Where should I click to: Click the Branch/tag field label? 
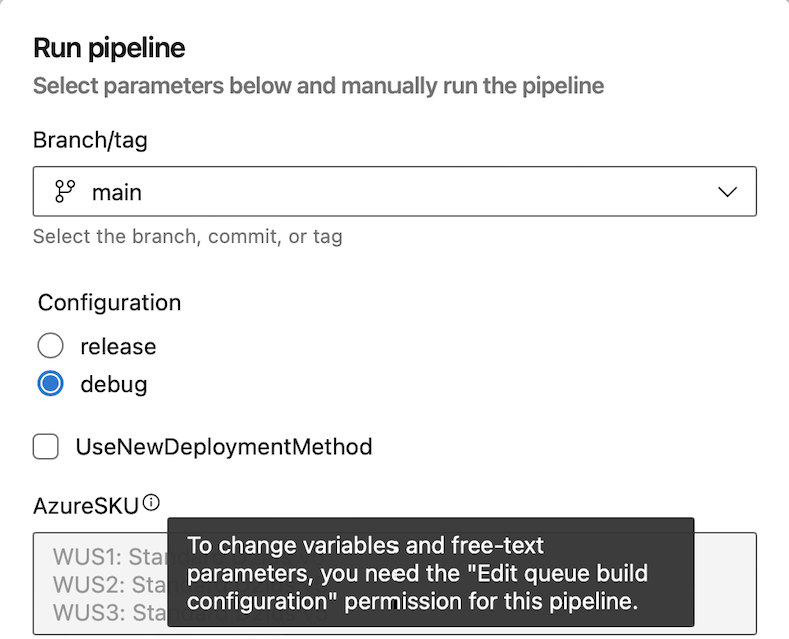(90, 141)
